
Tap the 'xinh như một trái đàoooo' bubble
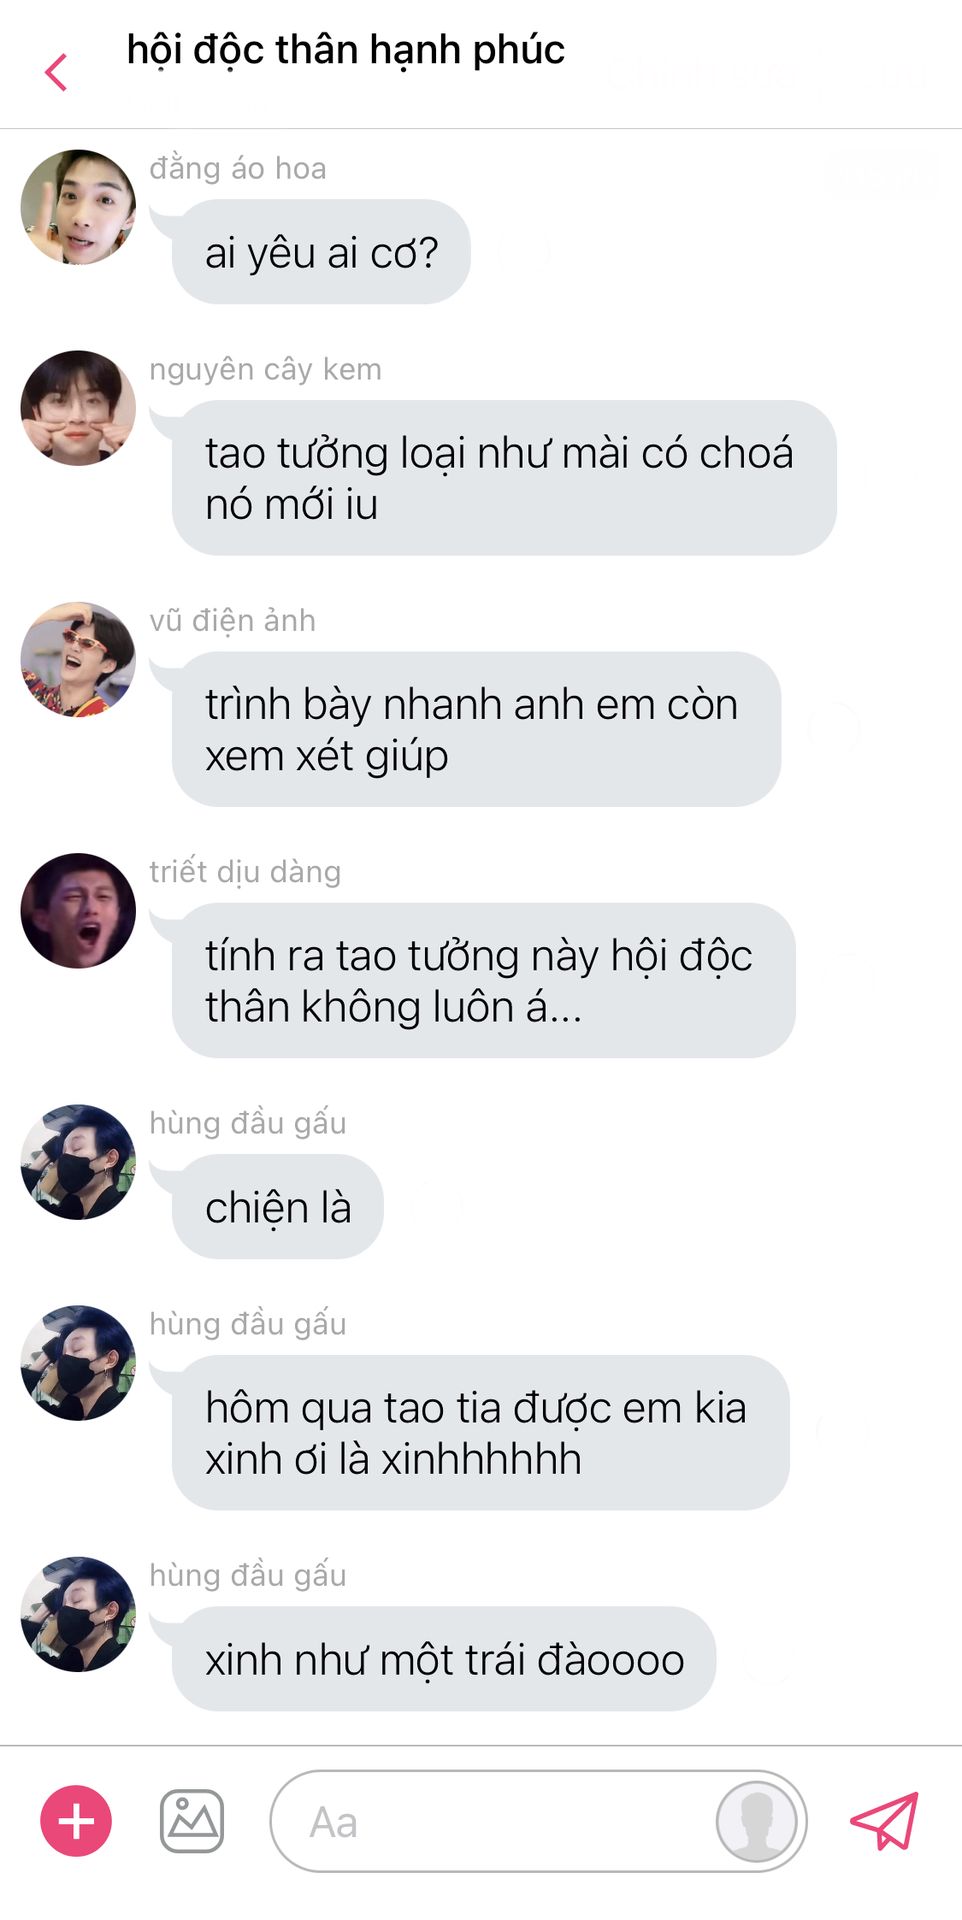444,1659
